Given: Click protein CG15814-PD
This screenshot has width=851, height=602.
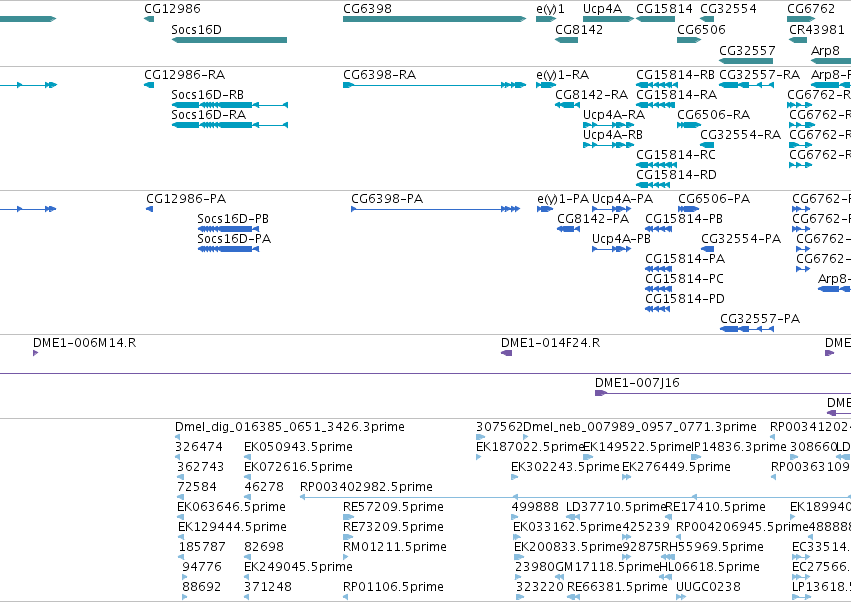Looking at the screenshot, I should pyautogui.click(x=657, y=309).
